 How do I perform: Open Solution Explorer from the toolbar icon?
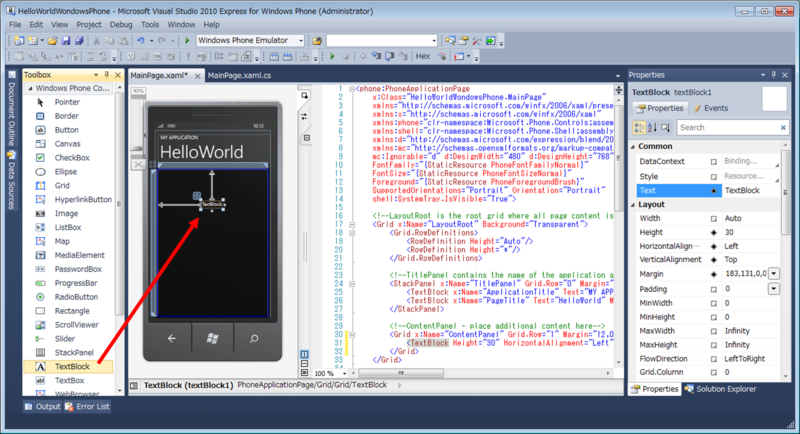point(450,40)
